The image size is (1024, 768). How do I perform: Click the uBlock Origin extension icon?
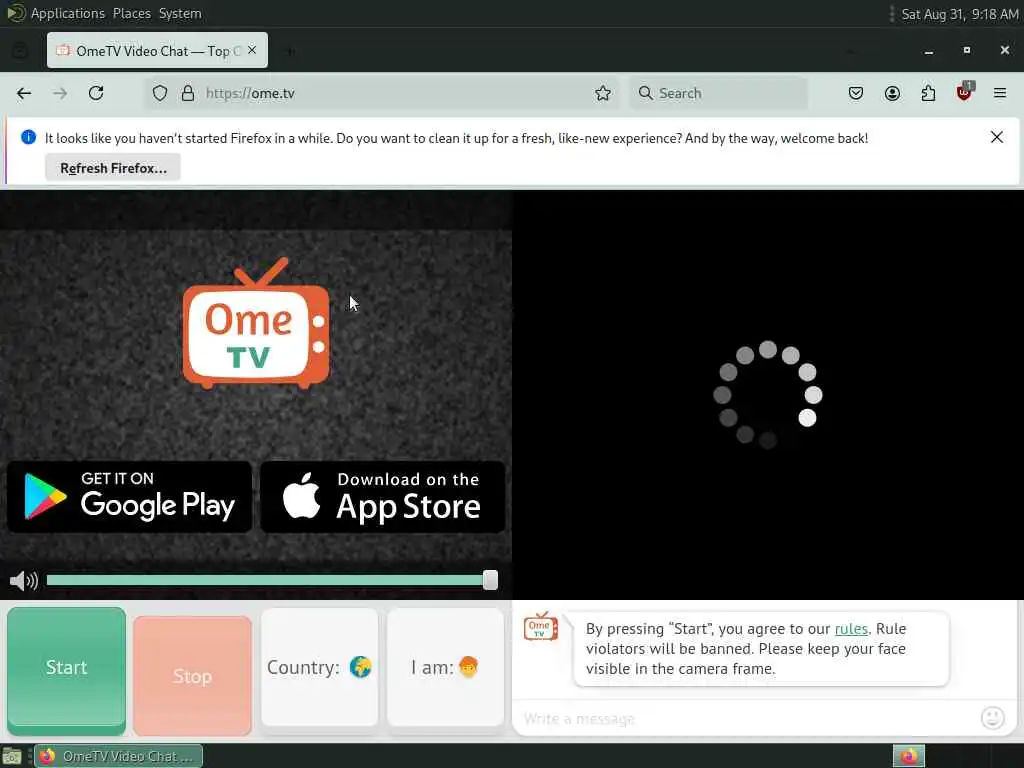tap(965, 92)
